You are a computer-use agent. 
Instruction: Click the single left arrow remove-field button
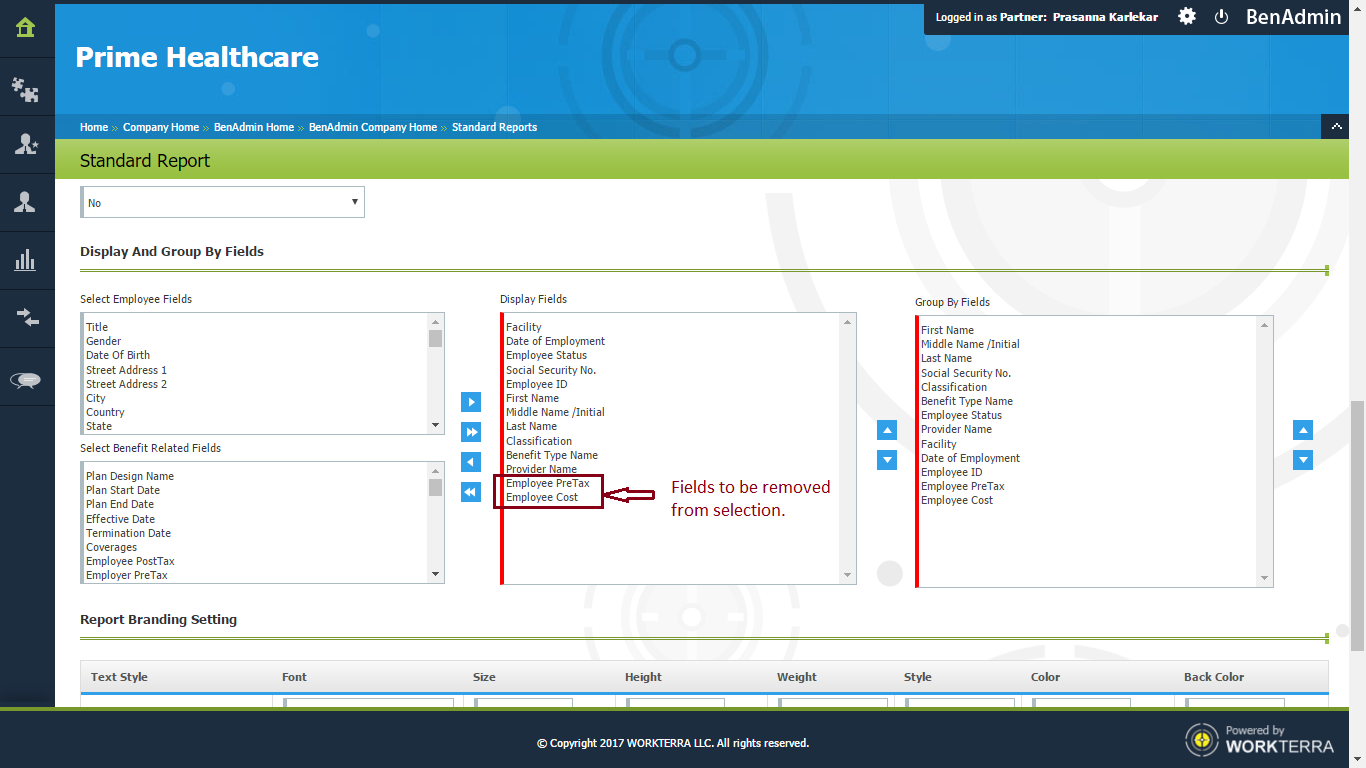[471, 462]
